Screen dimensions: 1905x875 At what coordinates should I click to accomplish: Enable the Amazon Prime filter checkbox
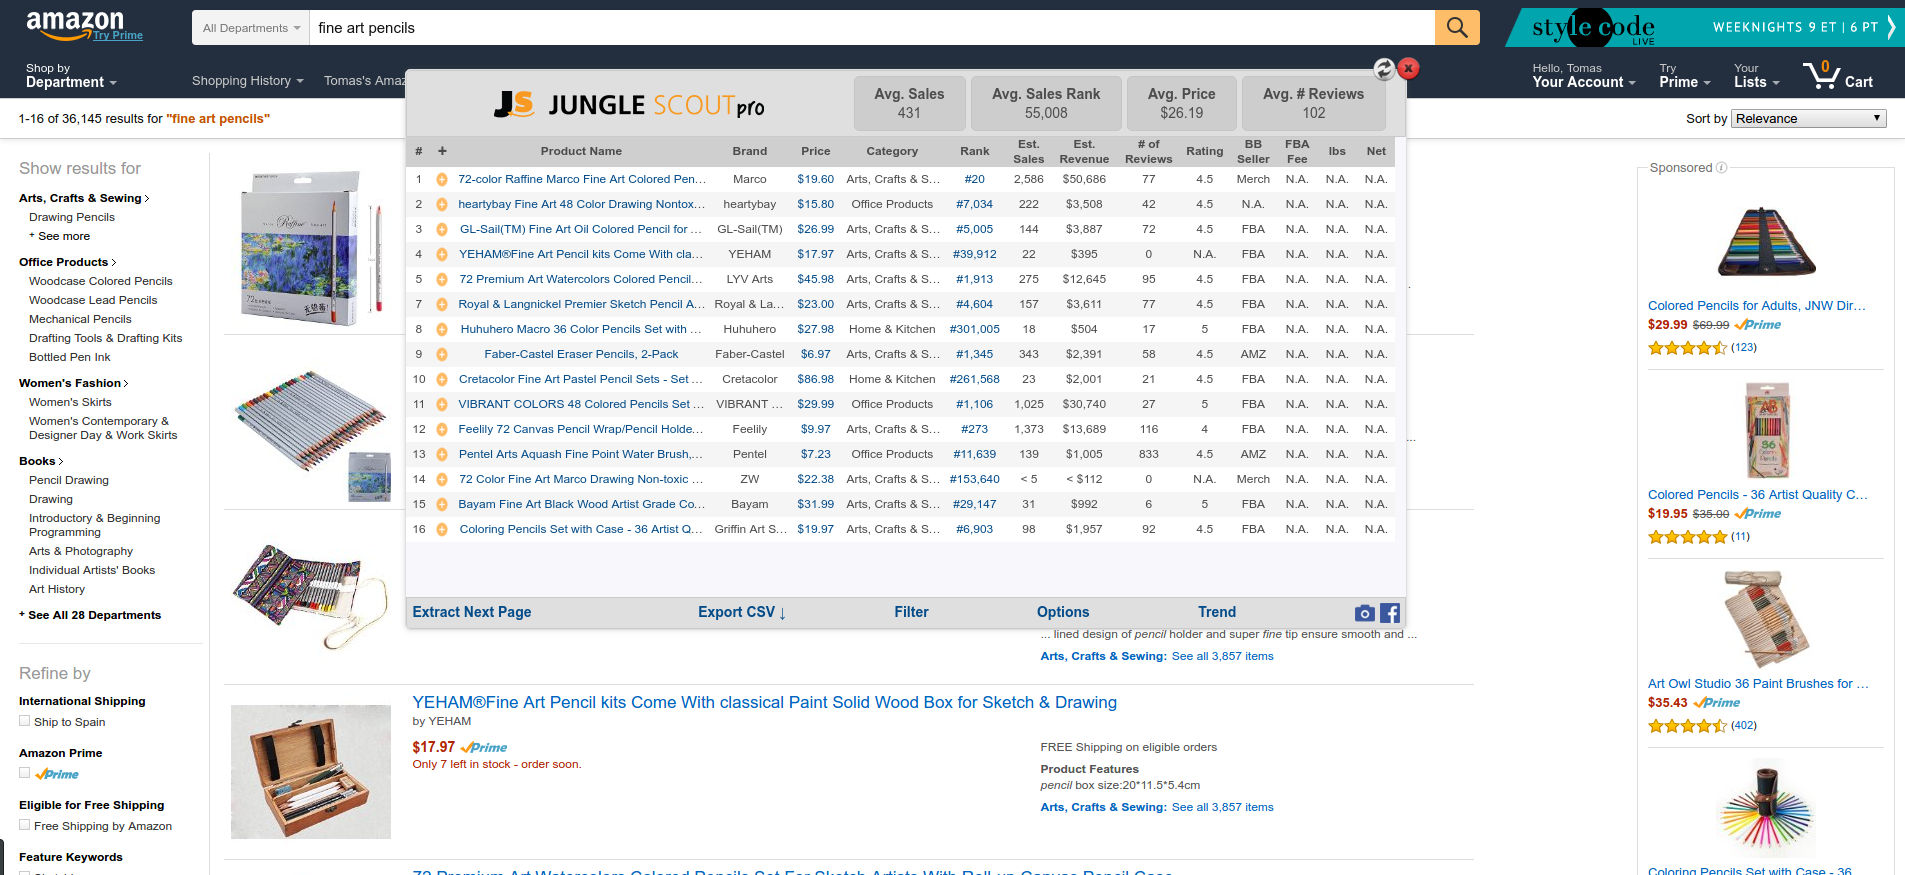(x=24, y=773)
